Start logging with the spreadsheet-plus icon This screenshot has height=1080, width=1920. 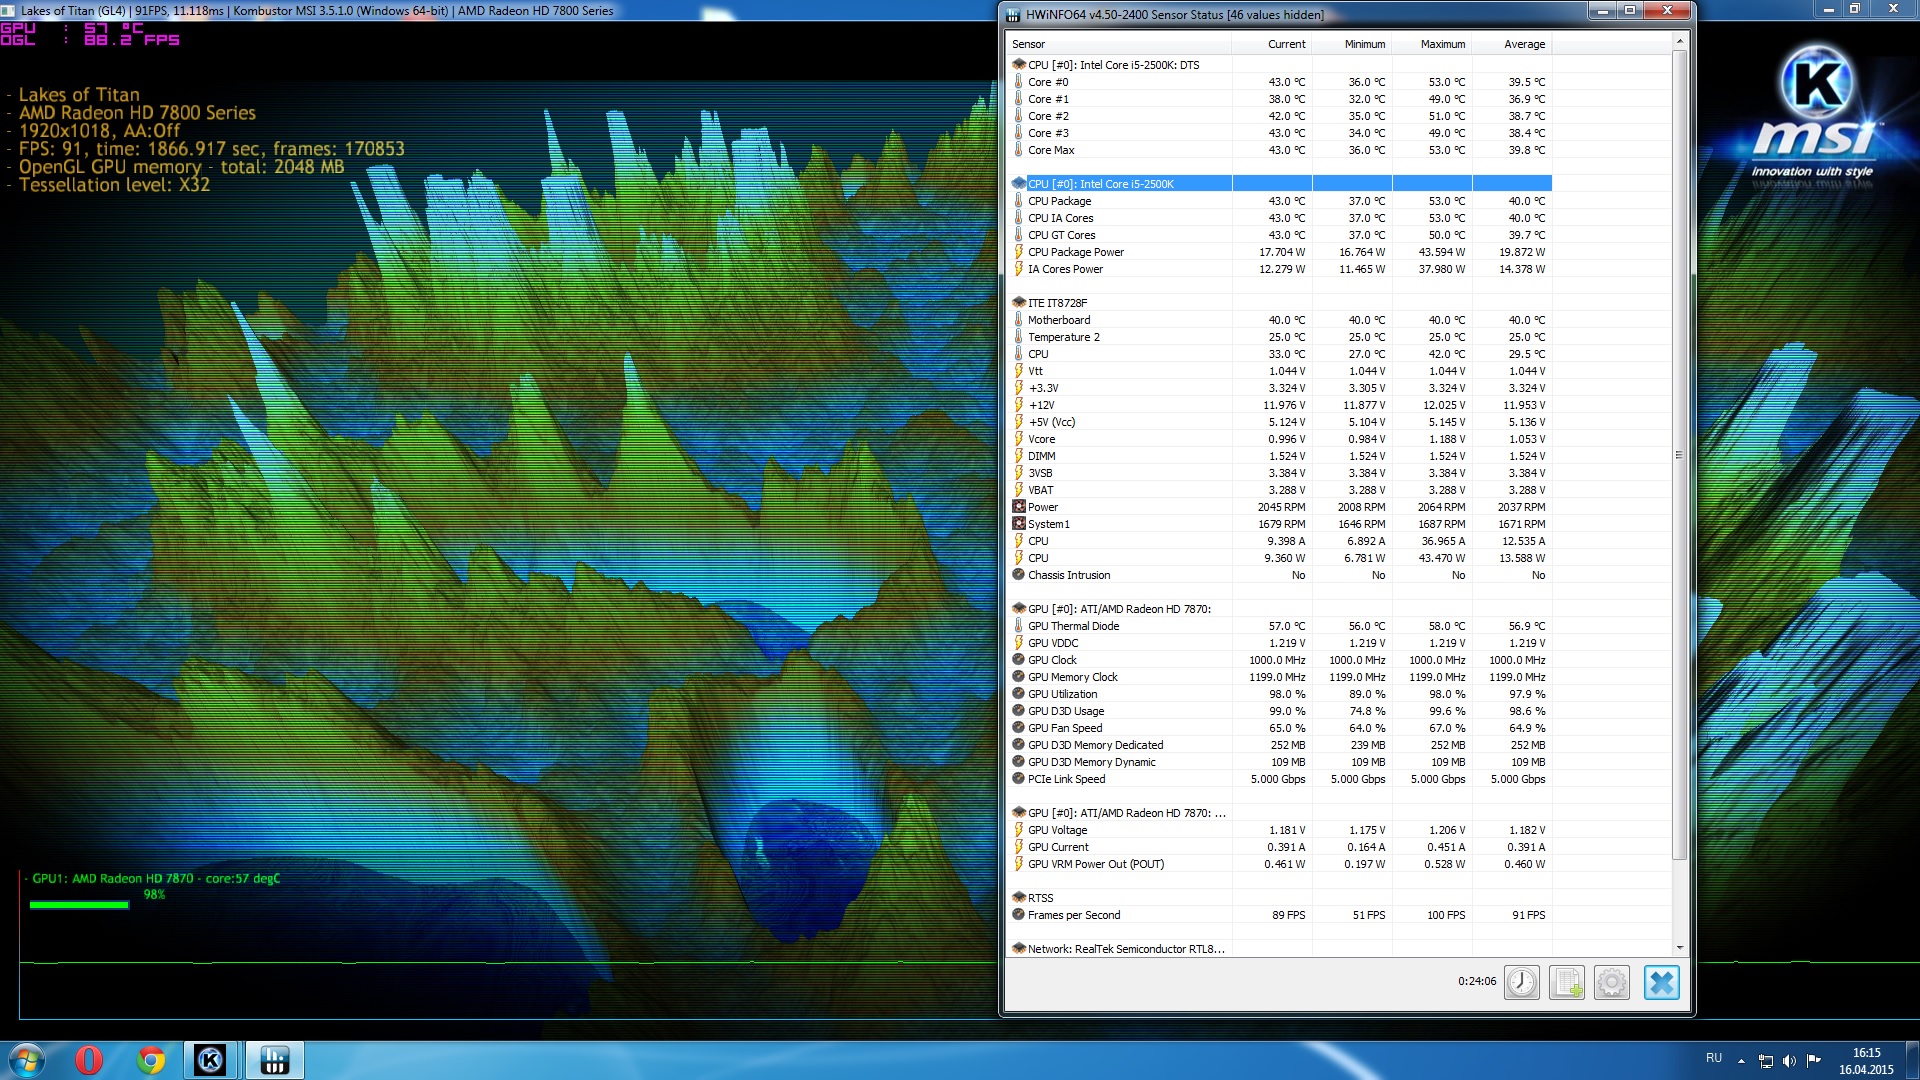(1566, 982)
